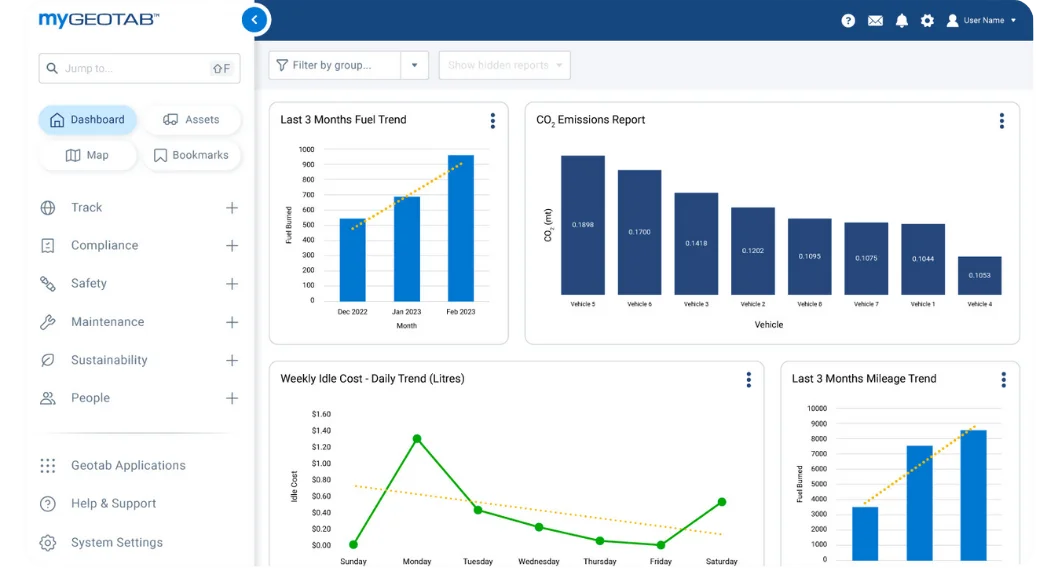Switch to the Assets tab

coord(191,120)
